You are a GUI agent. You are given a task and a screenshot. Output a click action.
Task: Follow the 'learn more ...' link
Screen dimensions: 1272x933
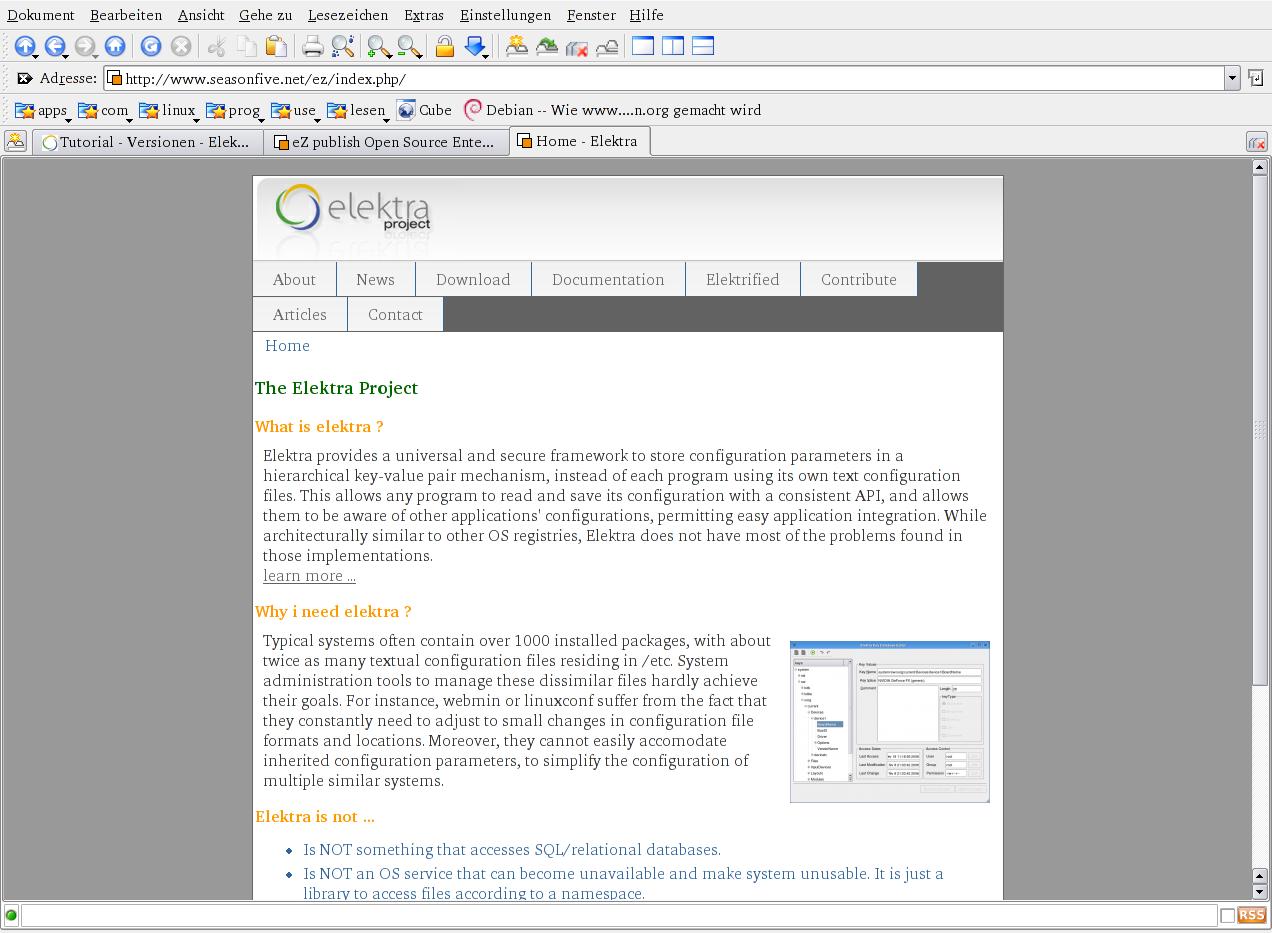pyautogui.click(x=309, y=575)
